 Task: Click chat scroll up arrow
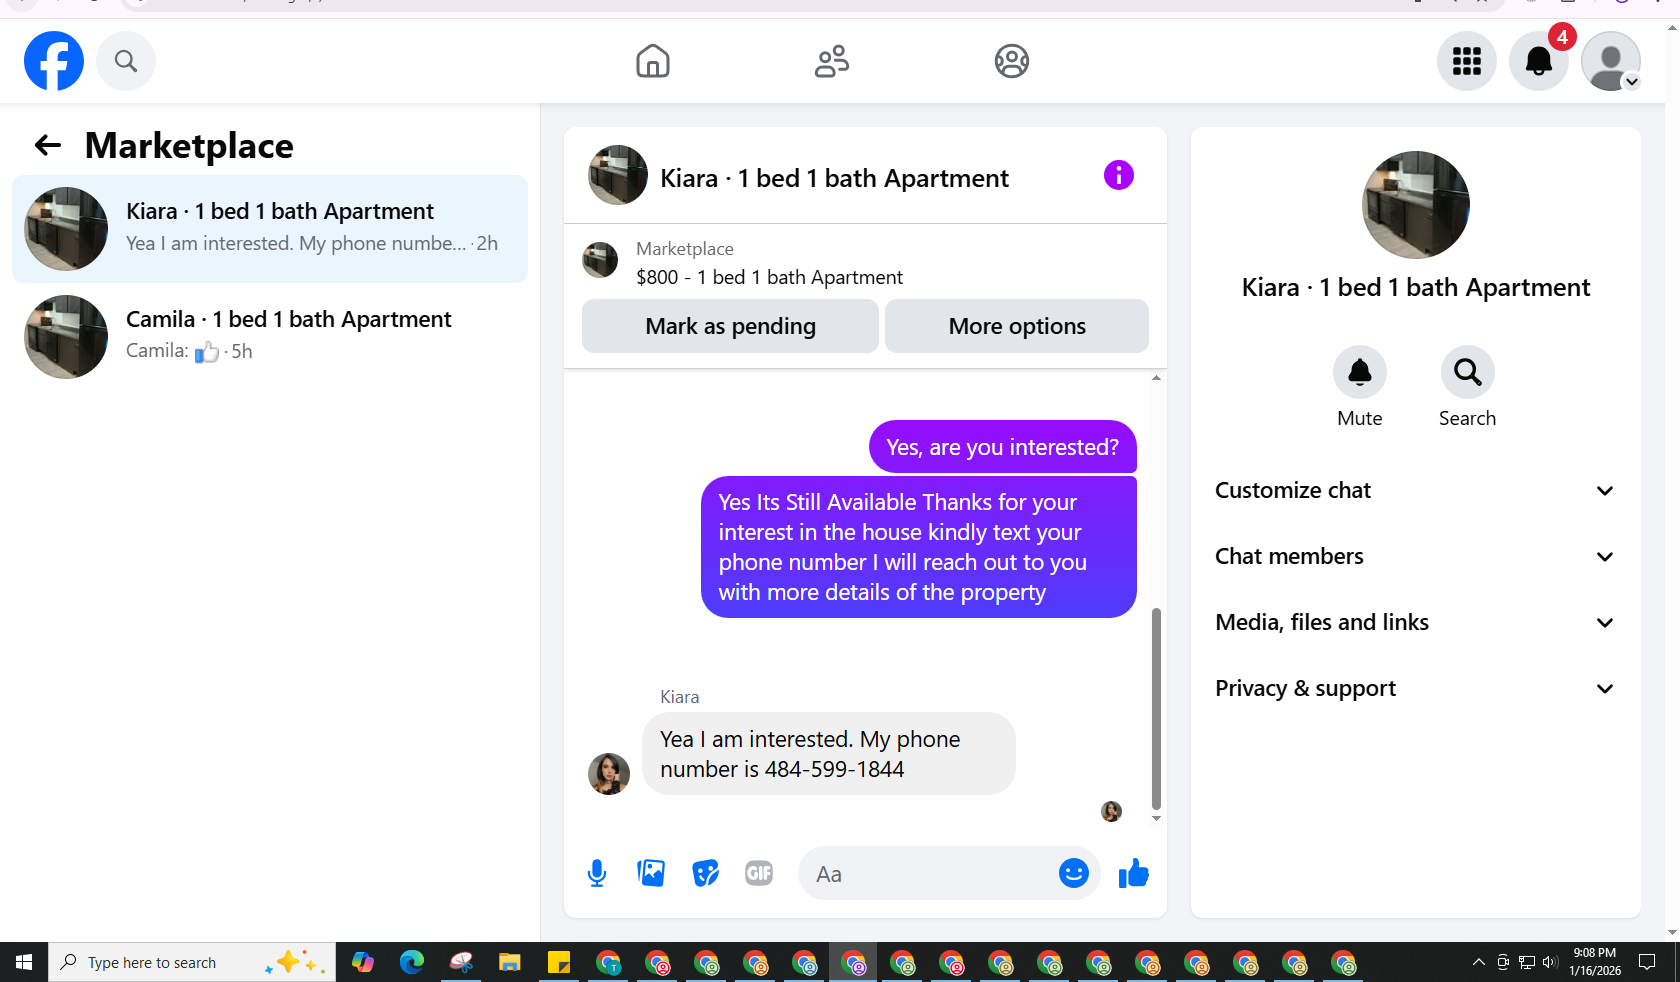(1156, 378)
